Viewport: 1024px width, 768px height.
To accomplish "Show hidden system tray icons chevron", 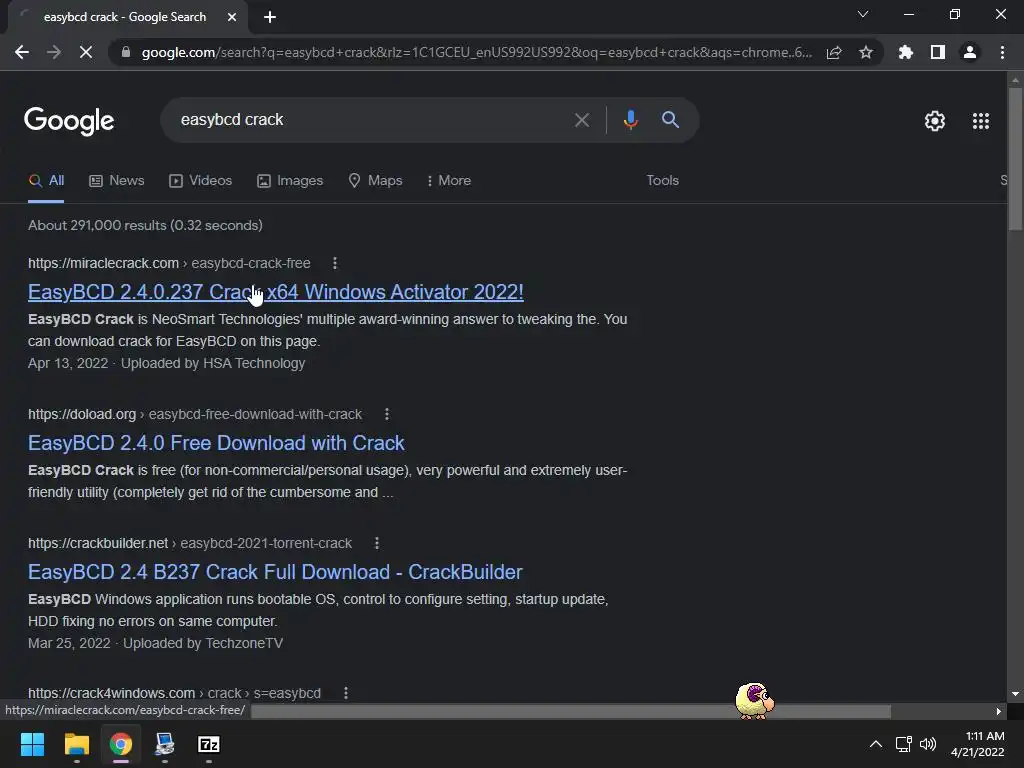I will pos(876,744).
